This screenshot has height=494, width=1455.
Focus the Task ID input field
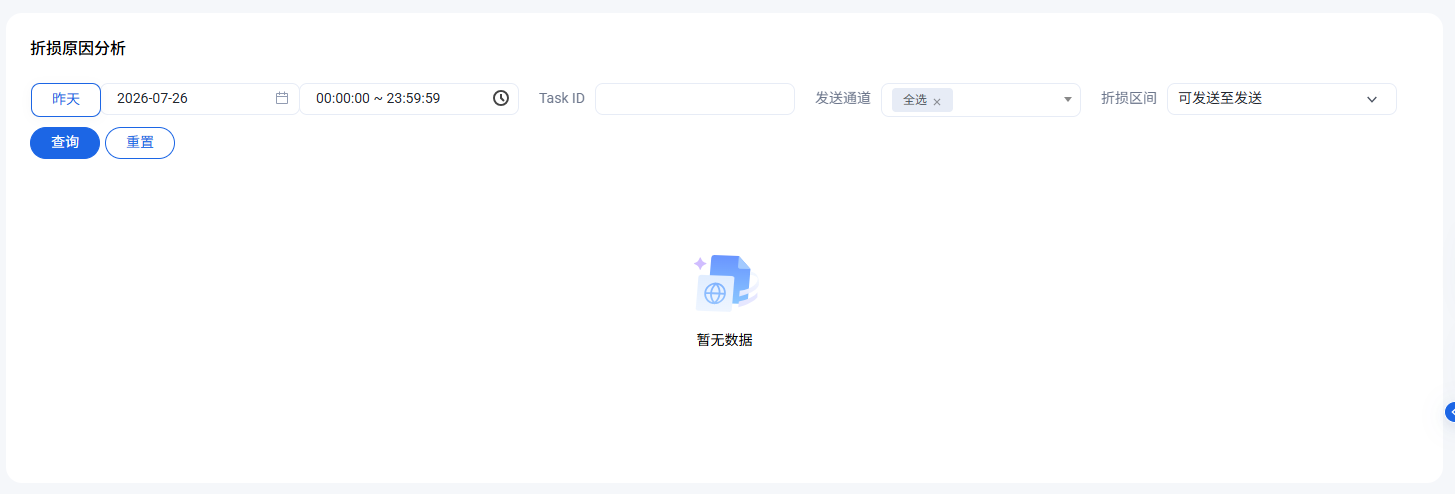tap(695, 99)
